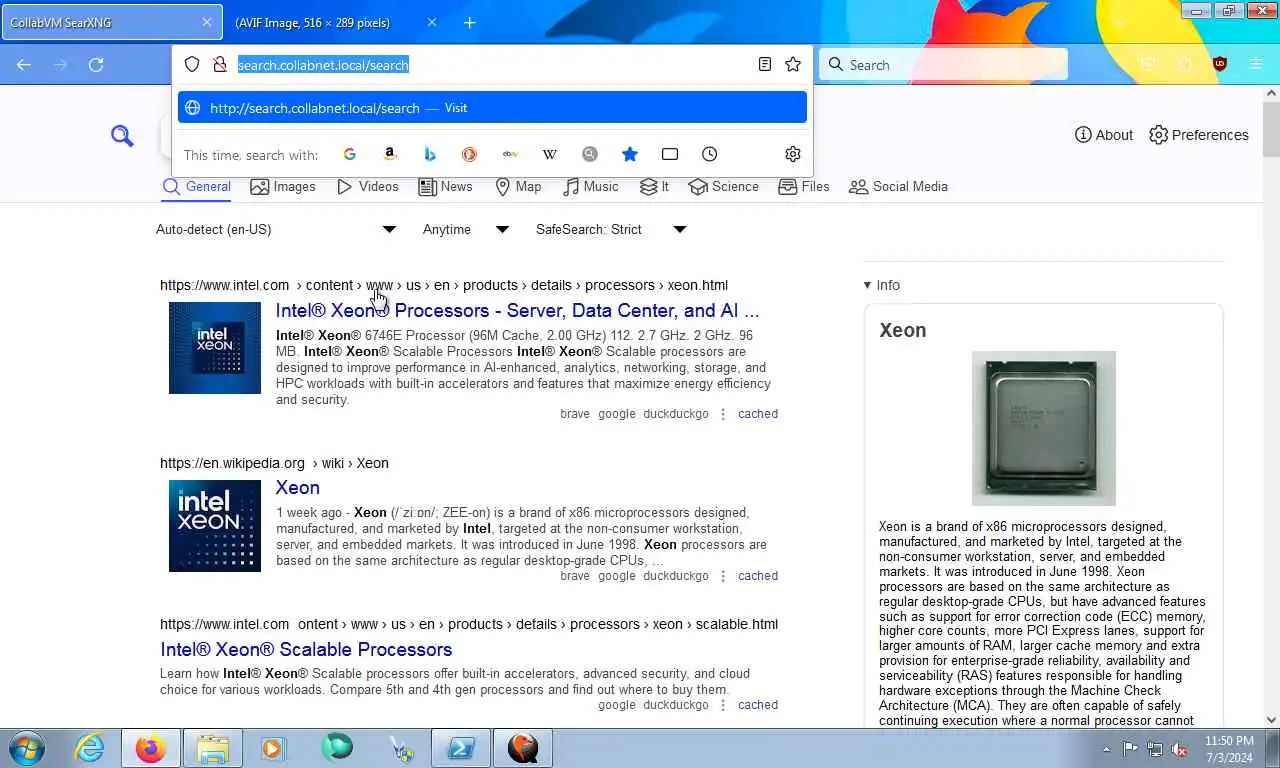Open Intel Xeon Scalable Processors result
Viewport: 1280px width, 768px height.
click(x=306, y=650)
